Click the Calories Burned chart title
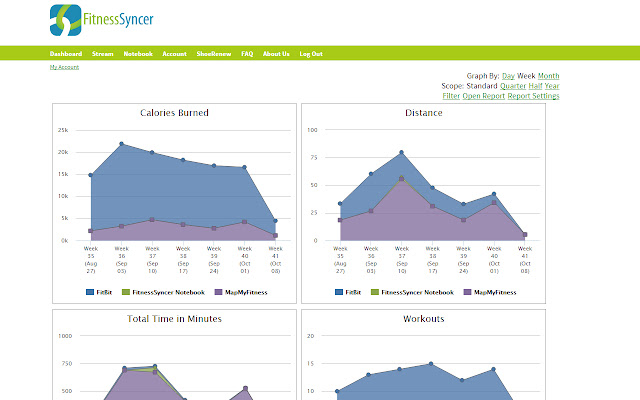Screen dimensions: 640x400 click(174, 113)
